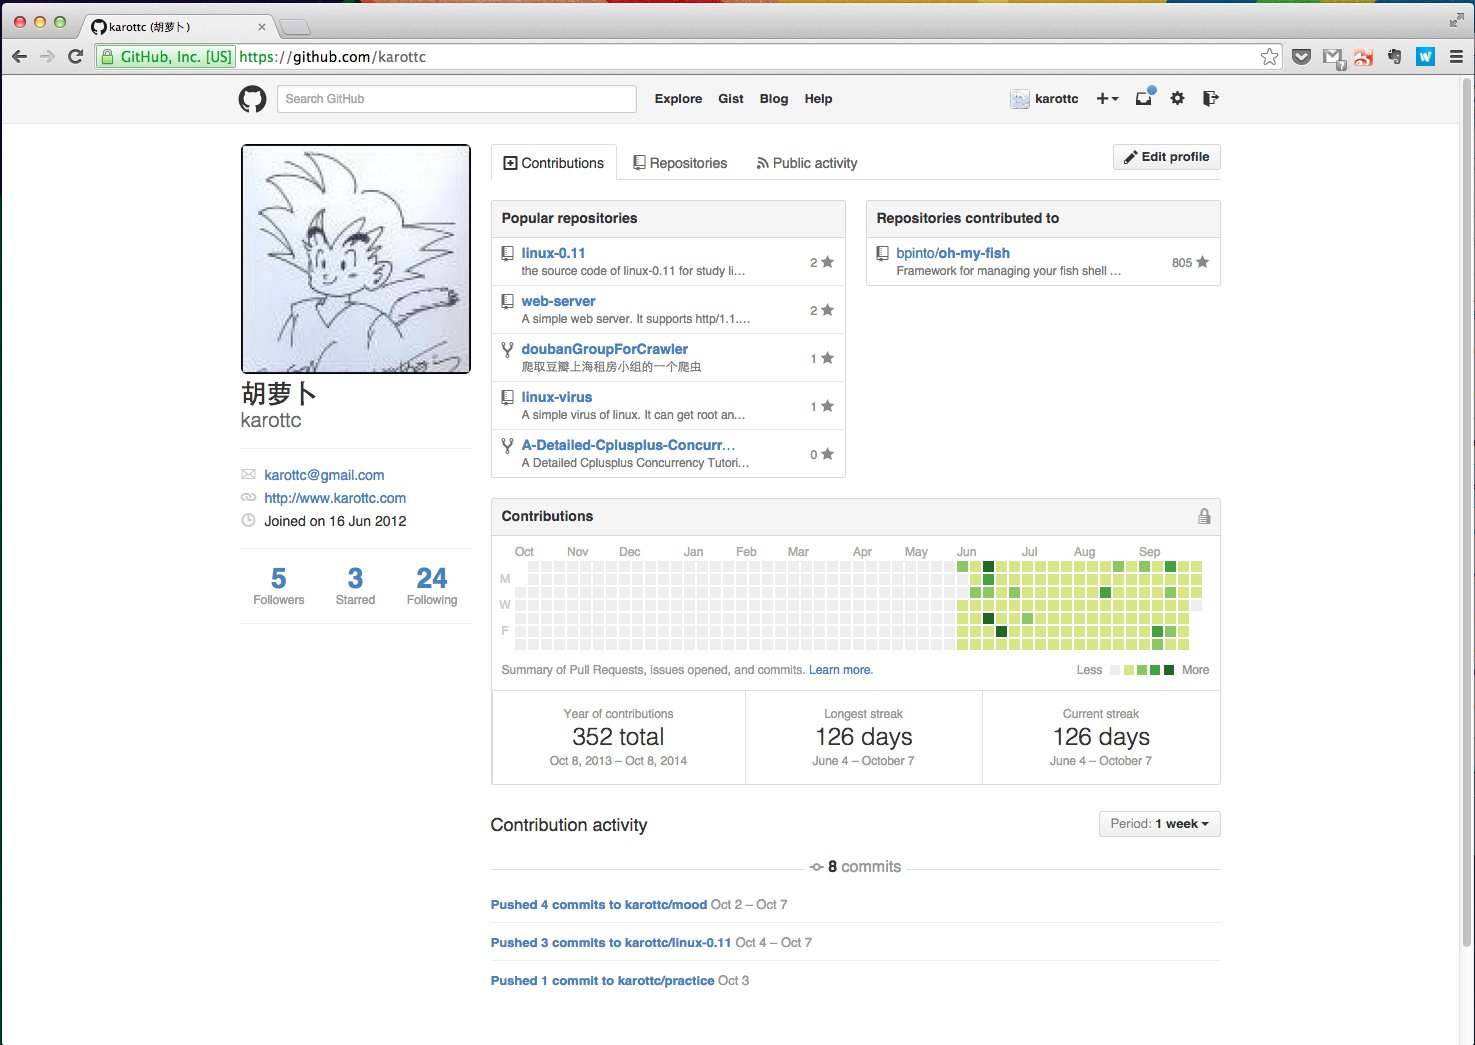
Task: Bookmark page with star icon
Action: pyautogui.click(x=1269, y=57)
